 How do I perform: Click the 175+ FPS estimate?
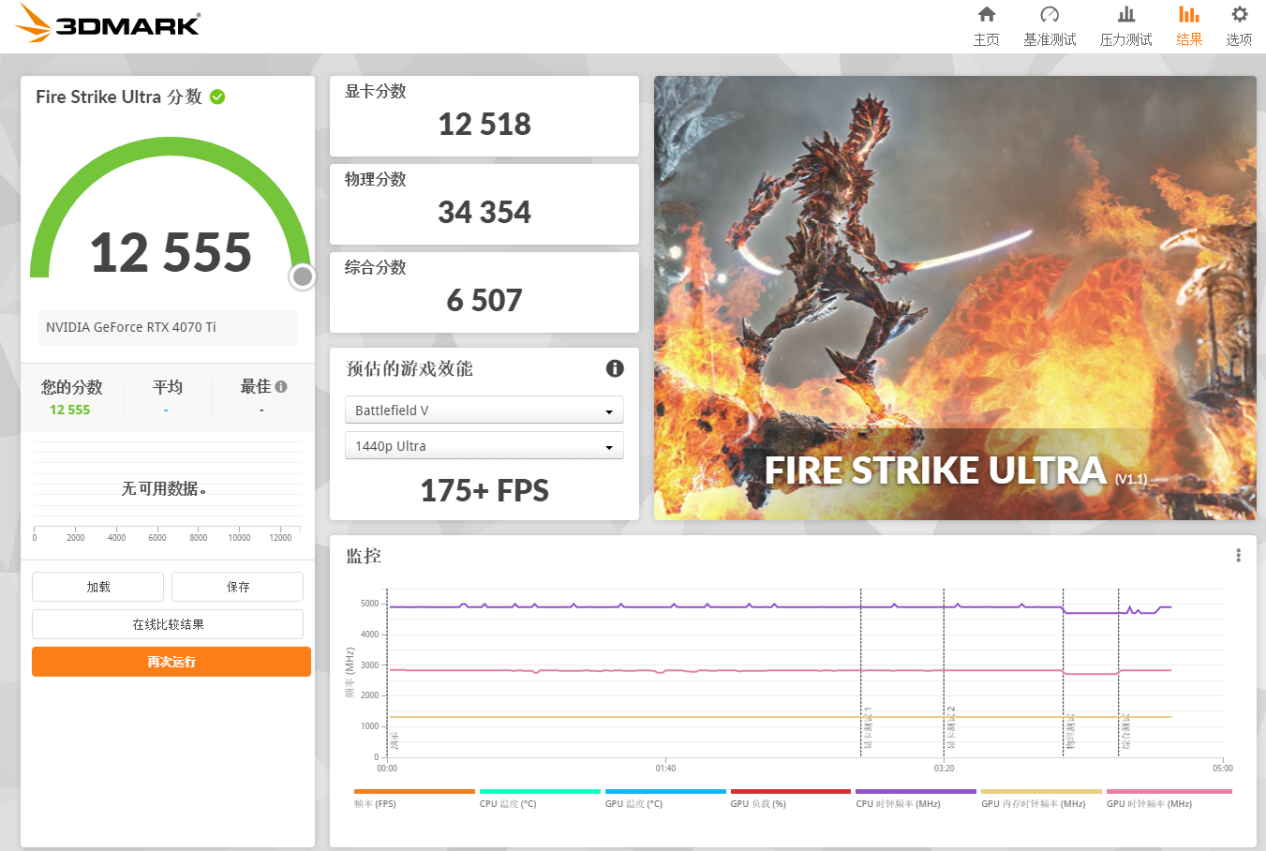(484, 490)
